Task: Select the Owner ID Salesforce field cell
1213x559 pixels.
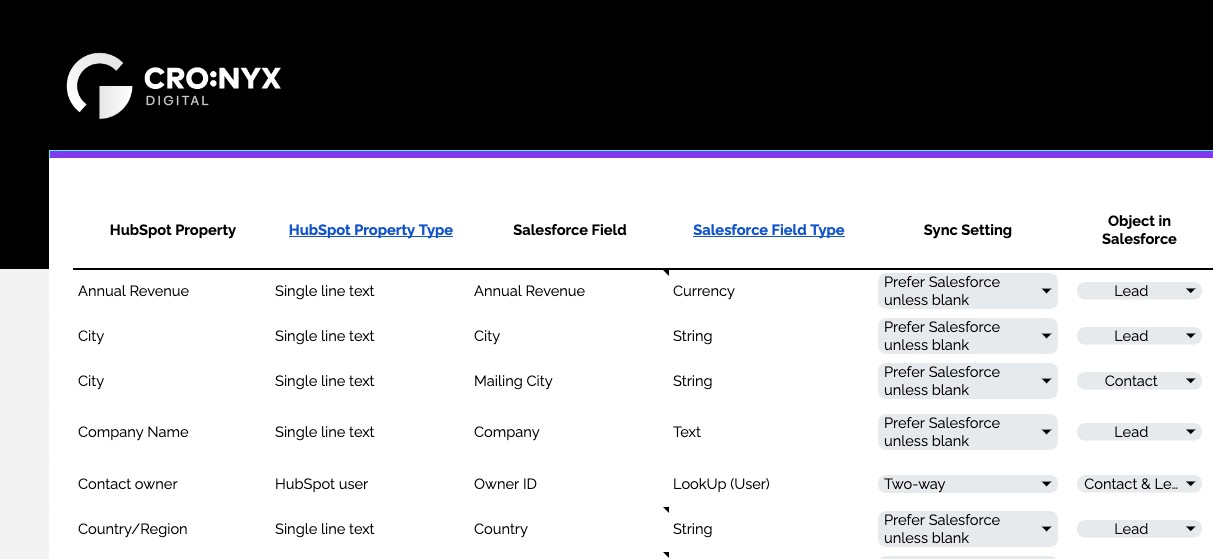Action: (x=505, y=484)
